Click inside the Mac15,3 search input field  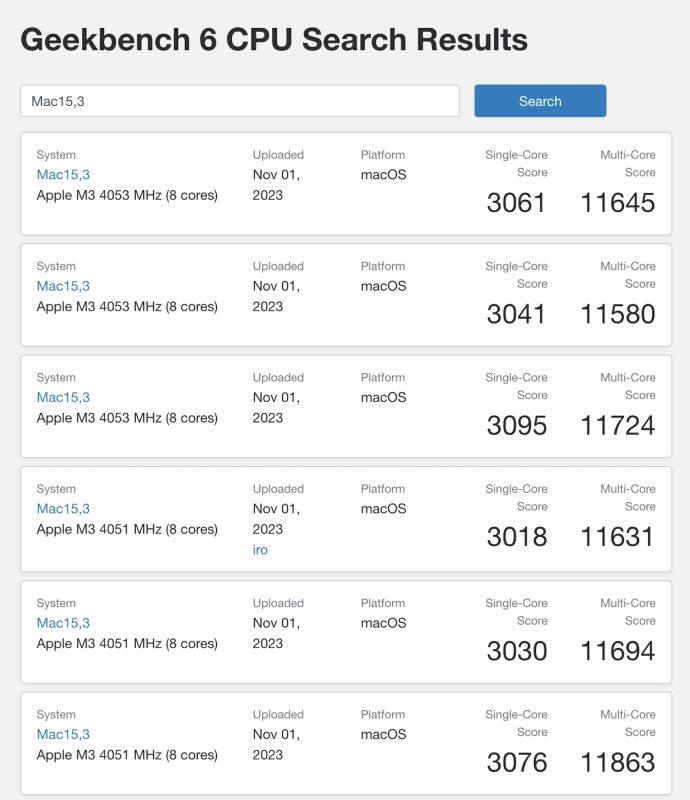pyautogui.click(x=240, y=101)
